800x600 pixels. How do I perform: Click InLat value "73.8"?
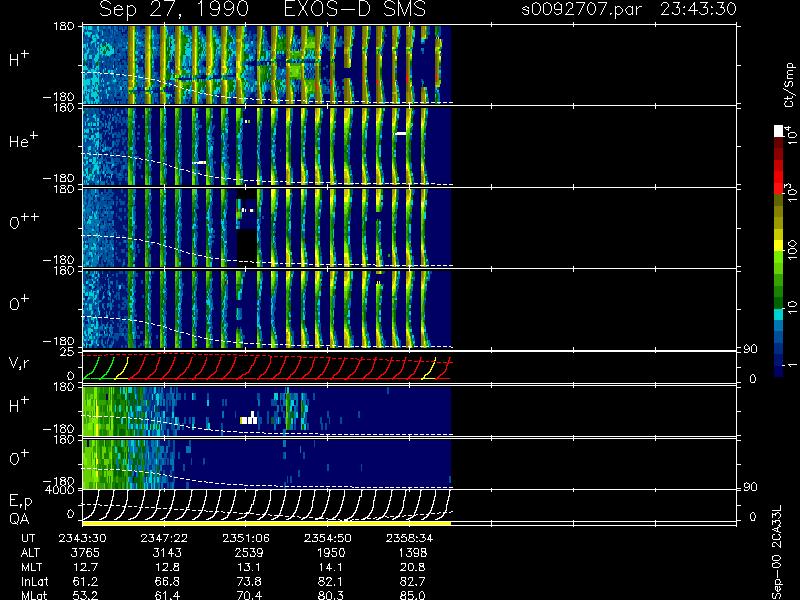coord(249,581)
